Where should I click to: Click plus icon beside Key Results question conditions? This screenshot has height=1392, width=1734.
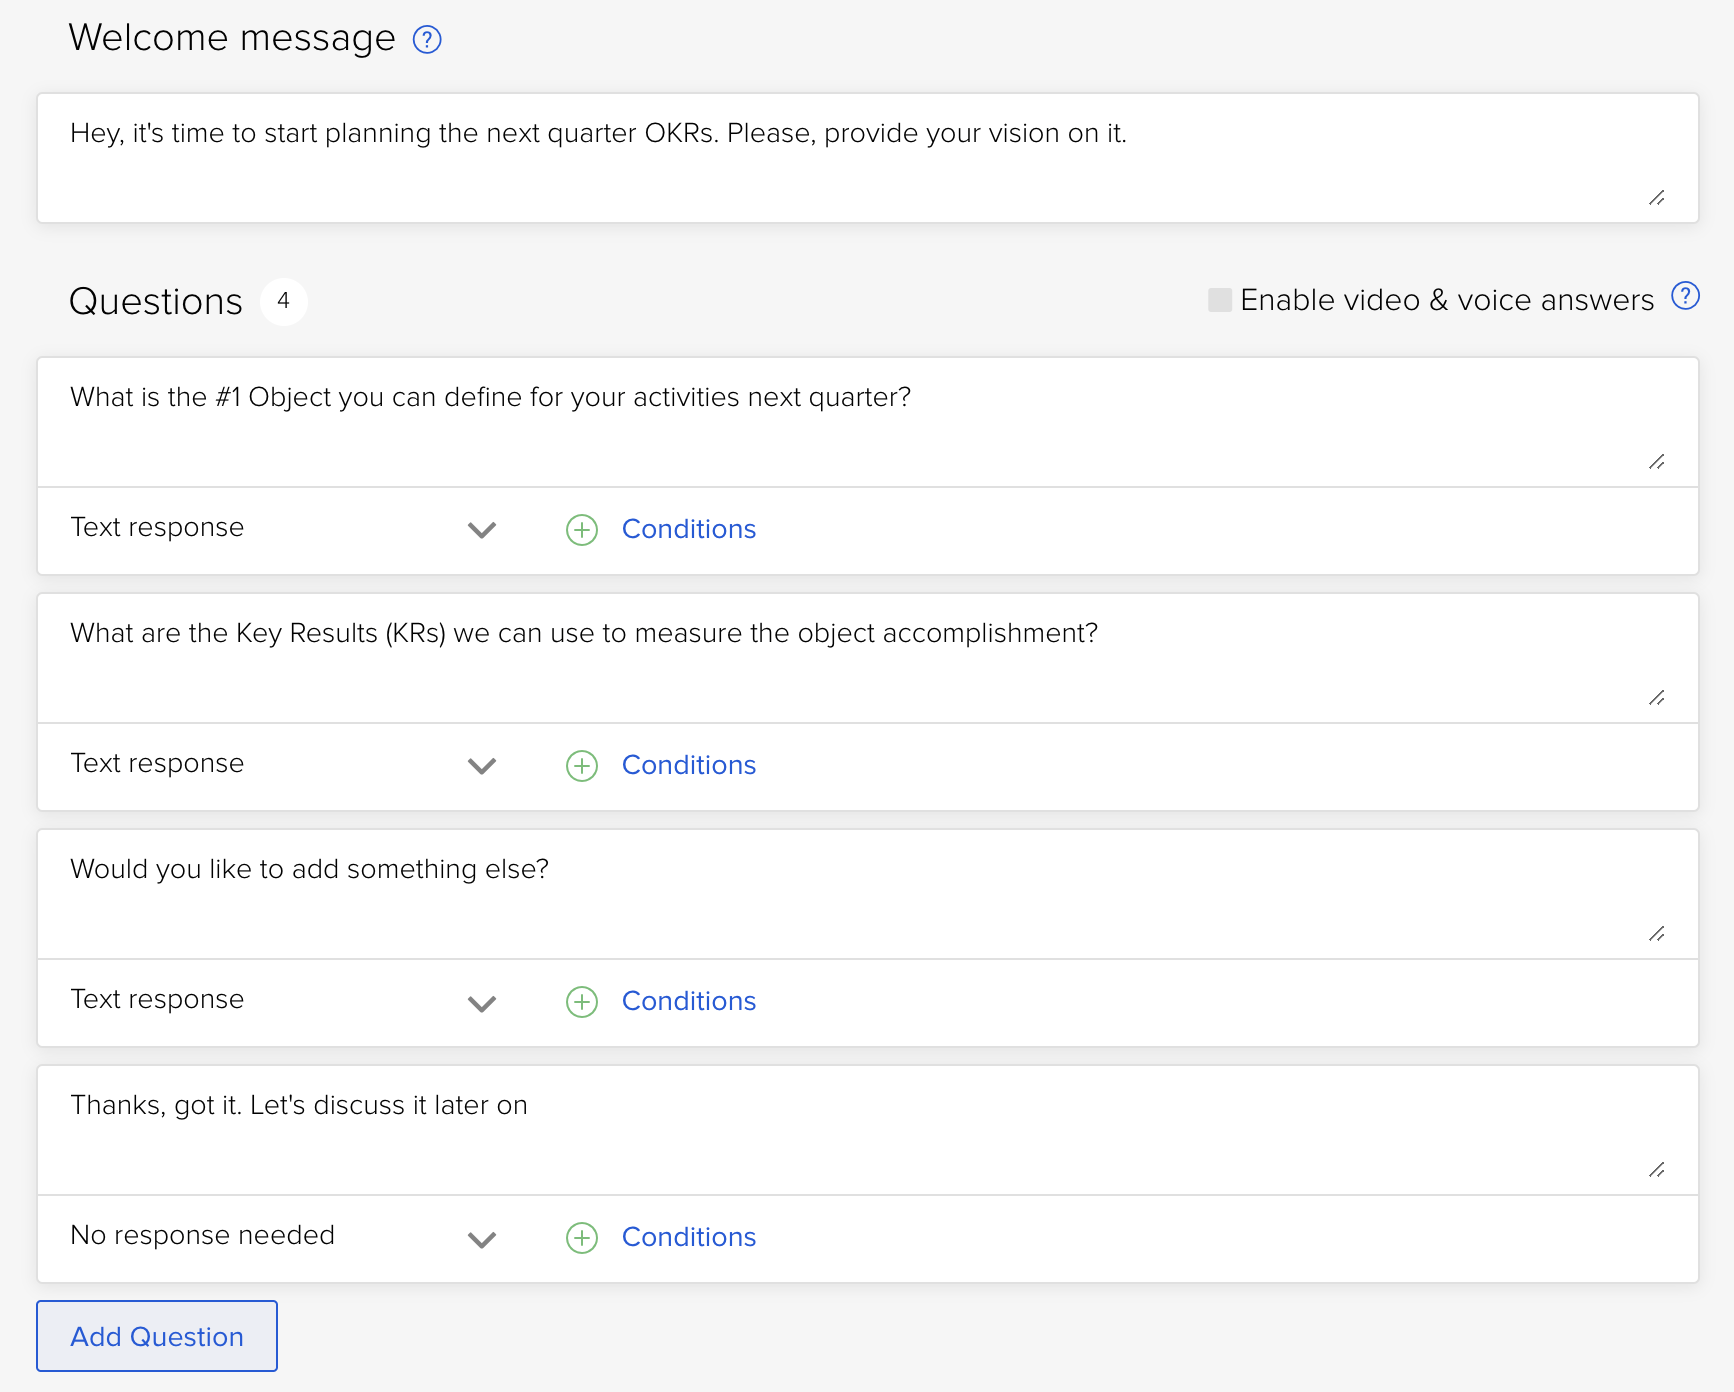pyautogui.click(x=582, y=766)
